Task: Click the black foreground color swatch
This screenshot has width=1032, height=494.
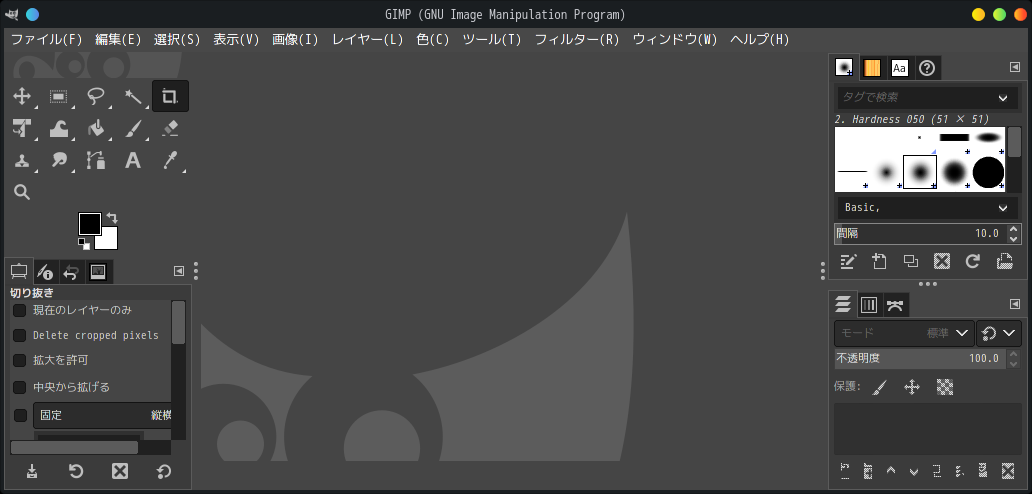Action: [x=90, y=224]
